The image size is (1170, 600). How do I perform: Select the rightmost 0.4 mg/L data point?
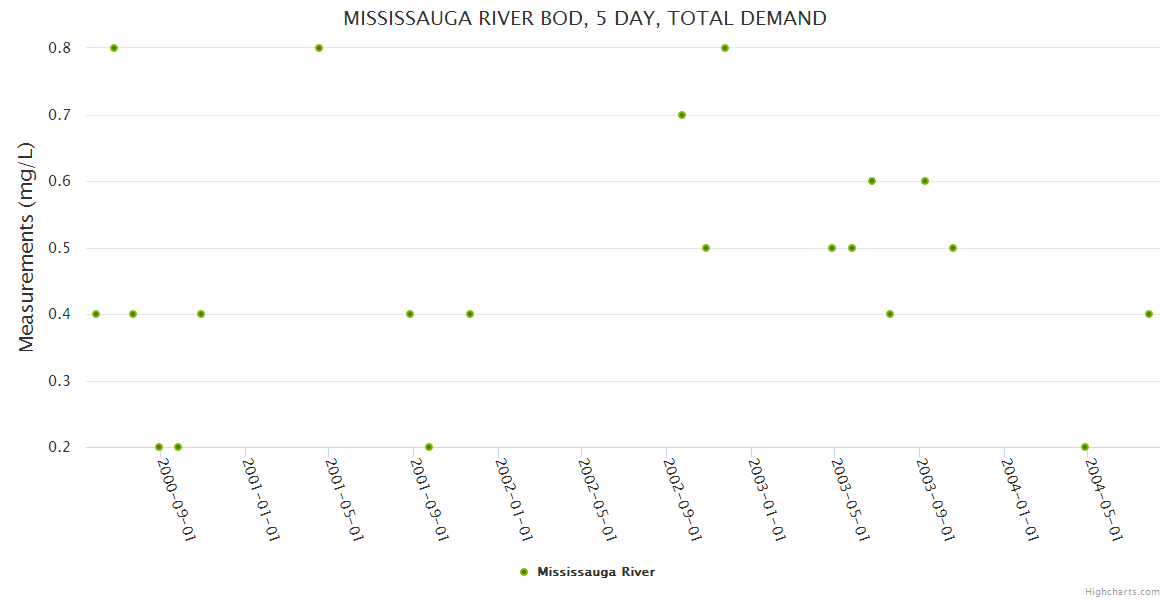click(1149, 314)
